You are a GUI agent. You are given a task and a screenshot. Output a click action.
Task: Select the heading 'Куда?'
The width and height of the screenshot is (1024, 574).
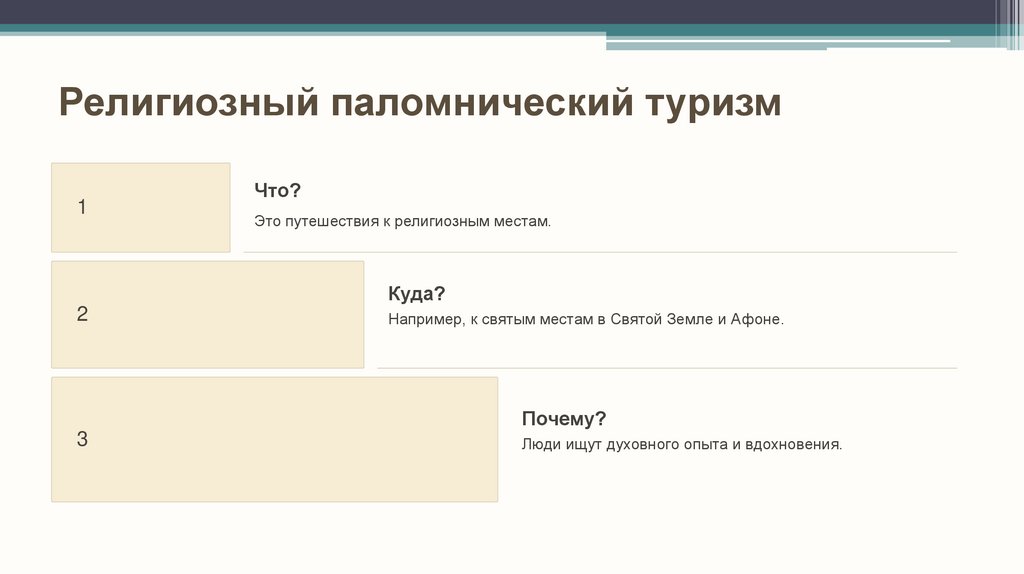pos(417,294)
